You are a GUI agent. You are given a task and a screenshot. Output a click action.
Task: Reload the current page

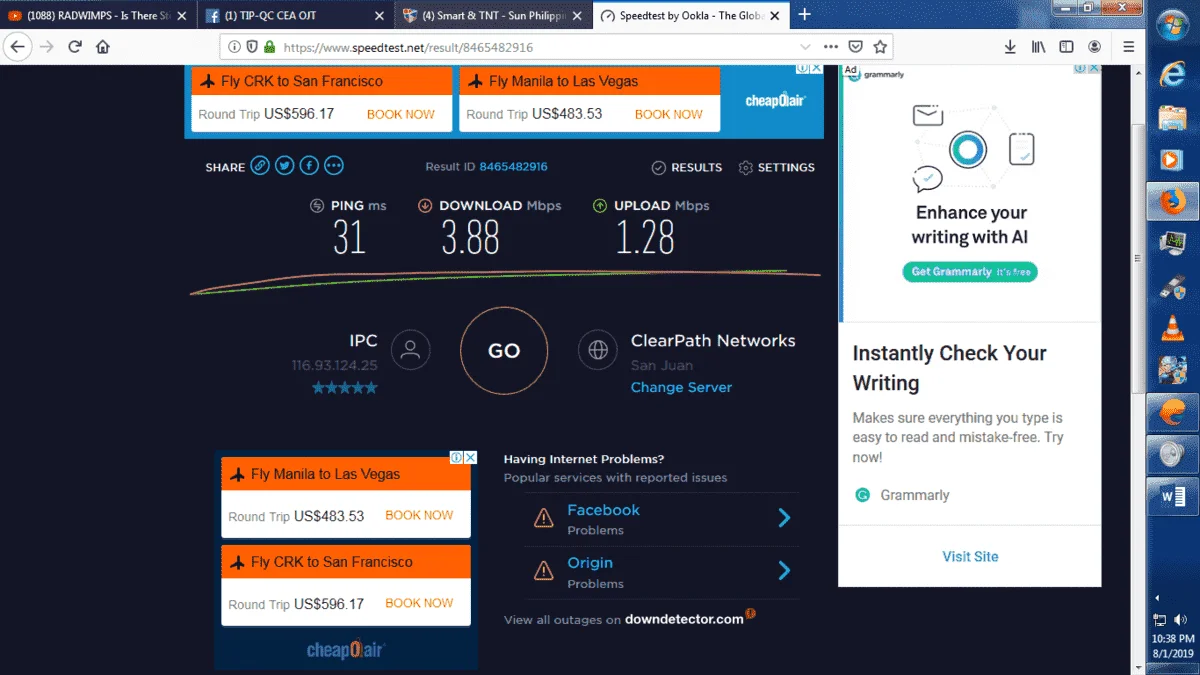click(75, 47)
